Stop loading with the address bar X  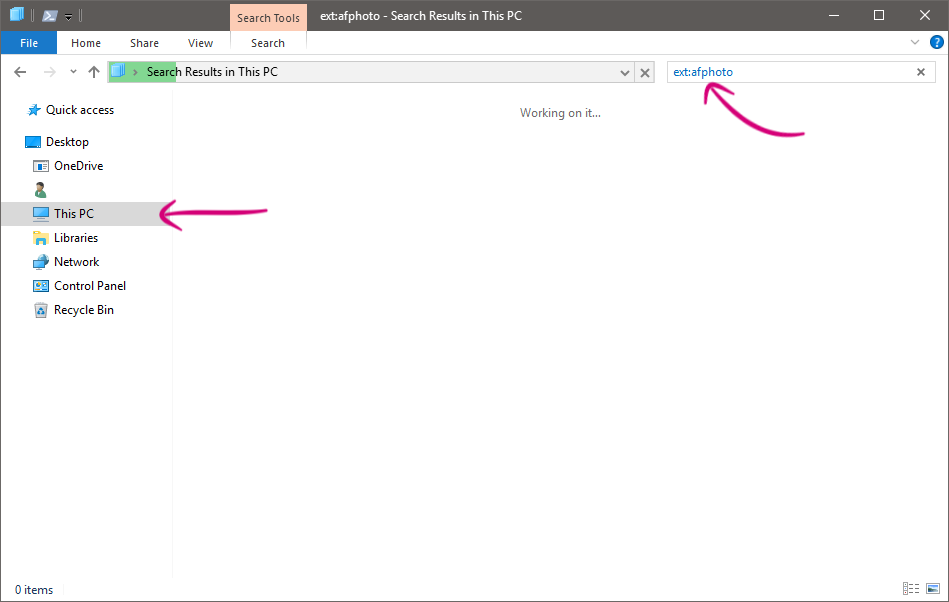pyautogui.click(x=645, y=73)
